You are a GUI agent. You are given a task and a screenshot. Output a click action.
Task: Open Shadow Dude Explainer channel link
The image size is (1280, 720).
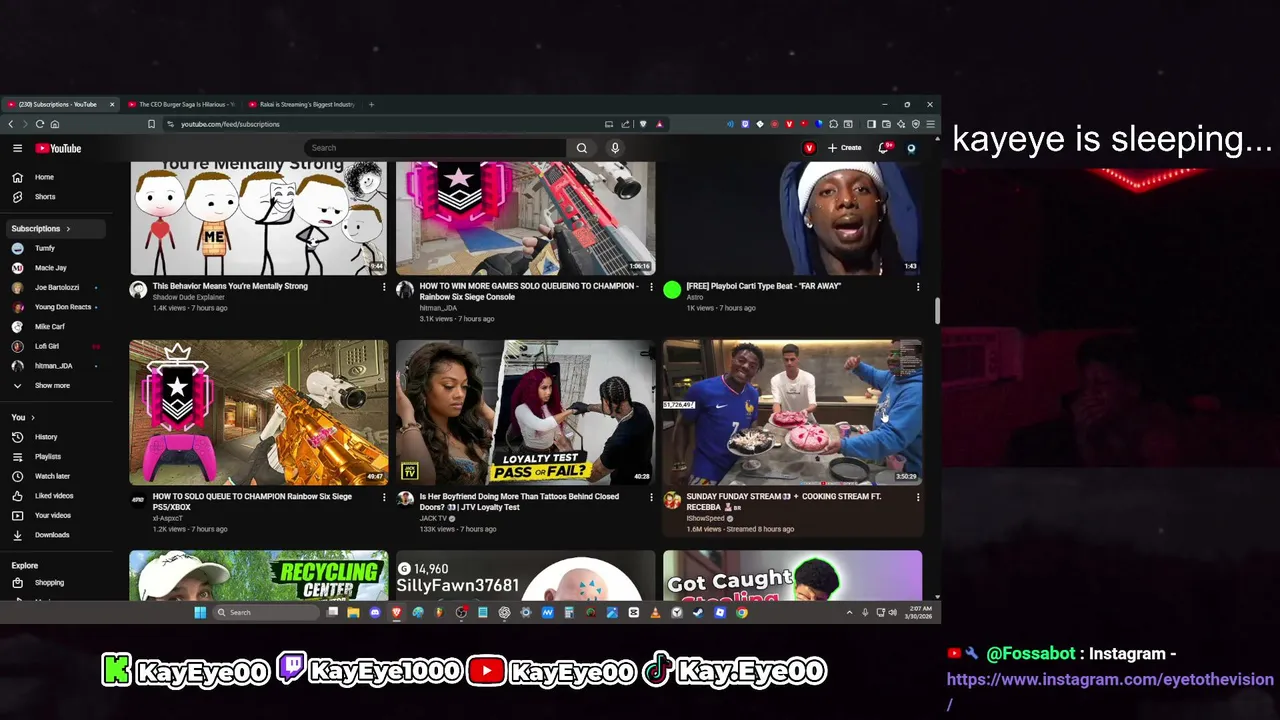tap(188, 297)
